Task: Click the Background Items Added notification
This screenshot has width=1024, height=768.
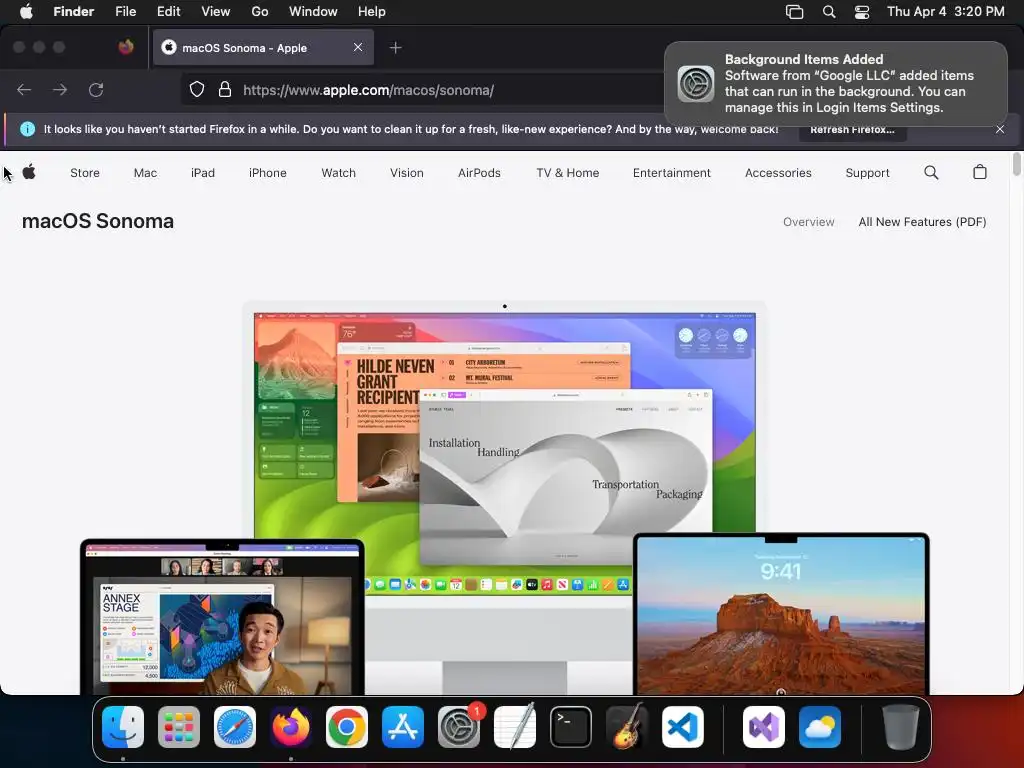Action: click(x=835, y=84)
